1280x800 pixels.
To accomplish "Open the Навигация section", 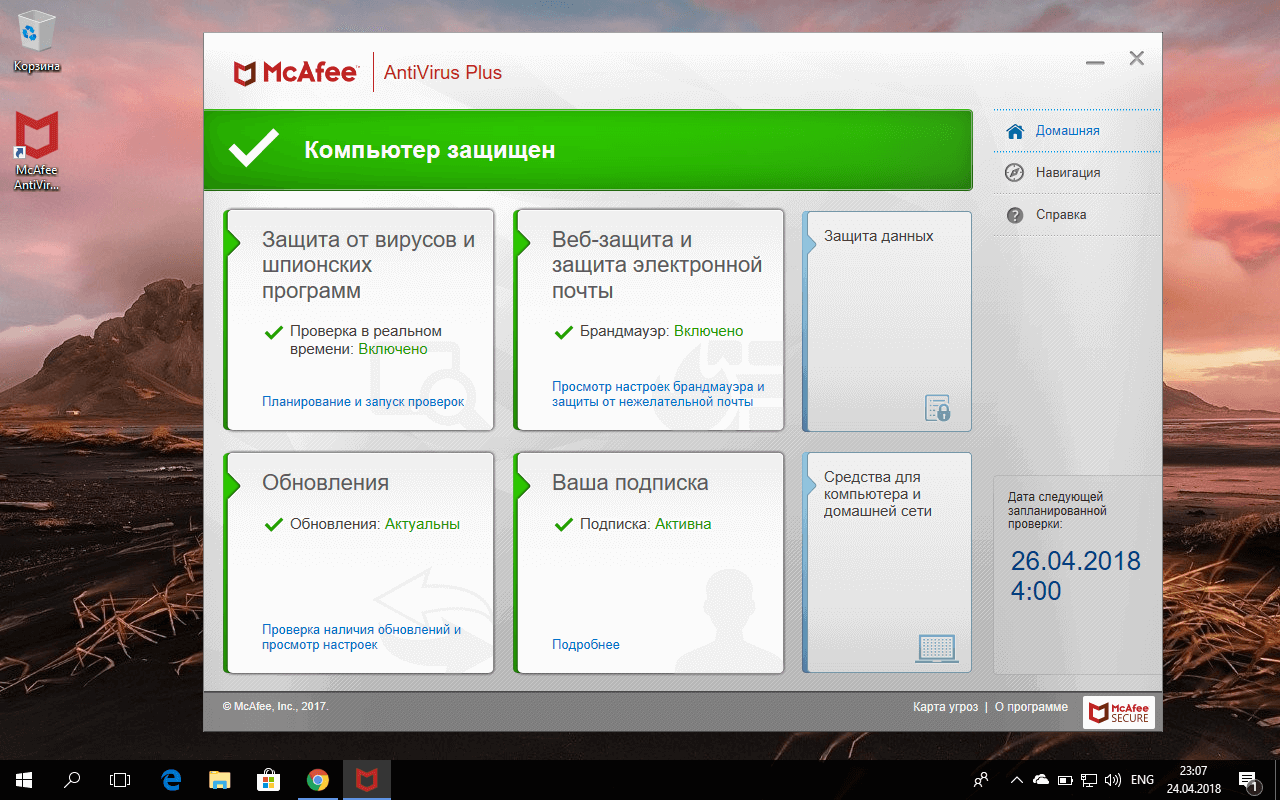I will click(1078, 173).
